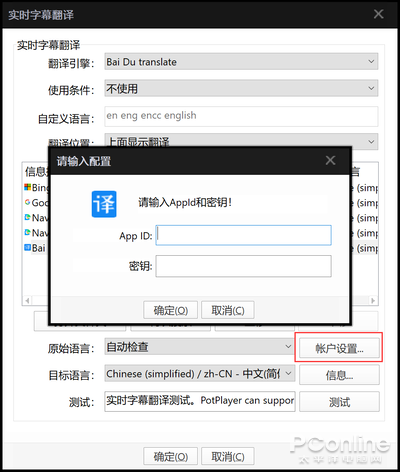This screenshot has height=472, width=400.
Task: Close the 请输入配置 dialog
Action: pyautogui.click(x=330, y=160)
